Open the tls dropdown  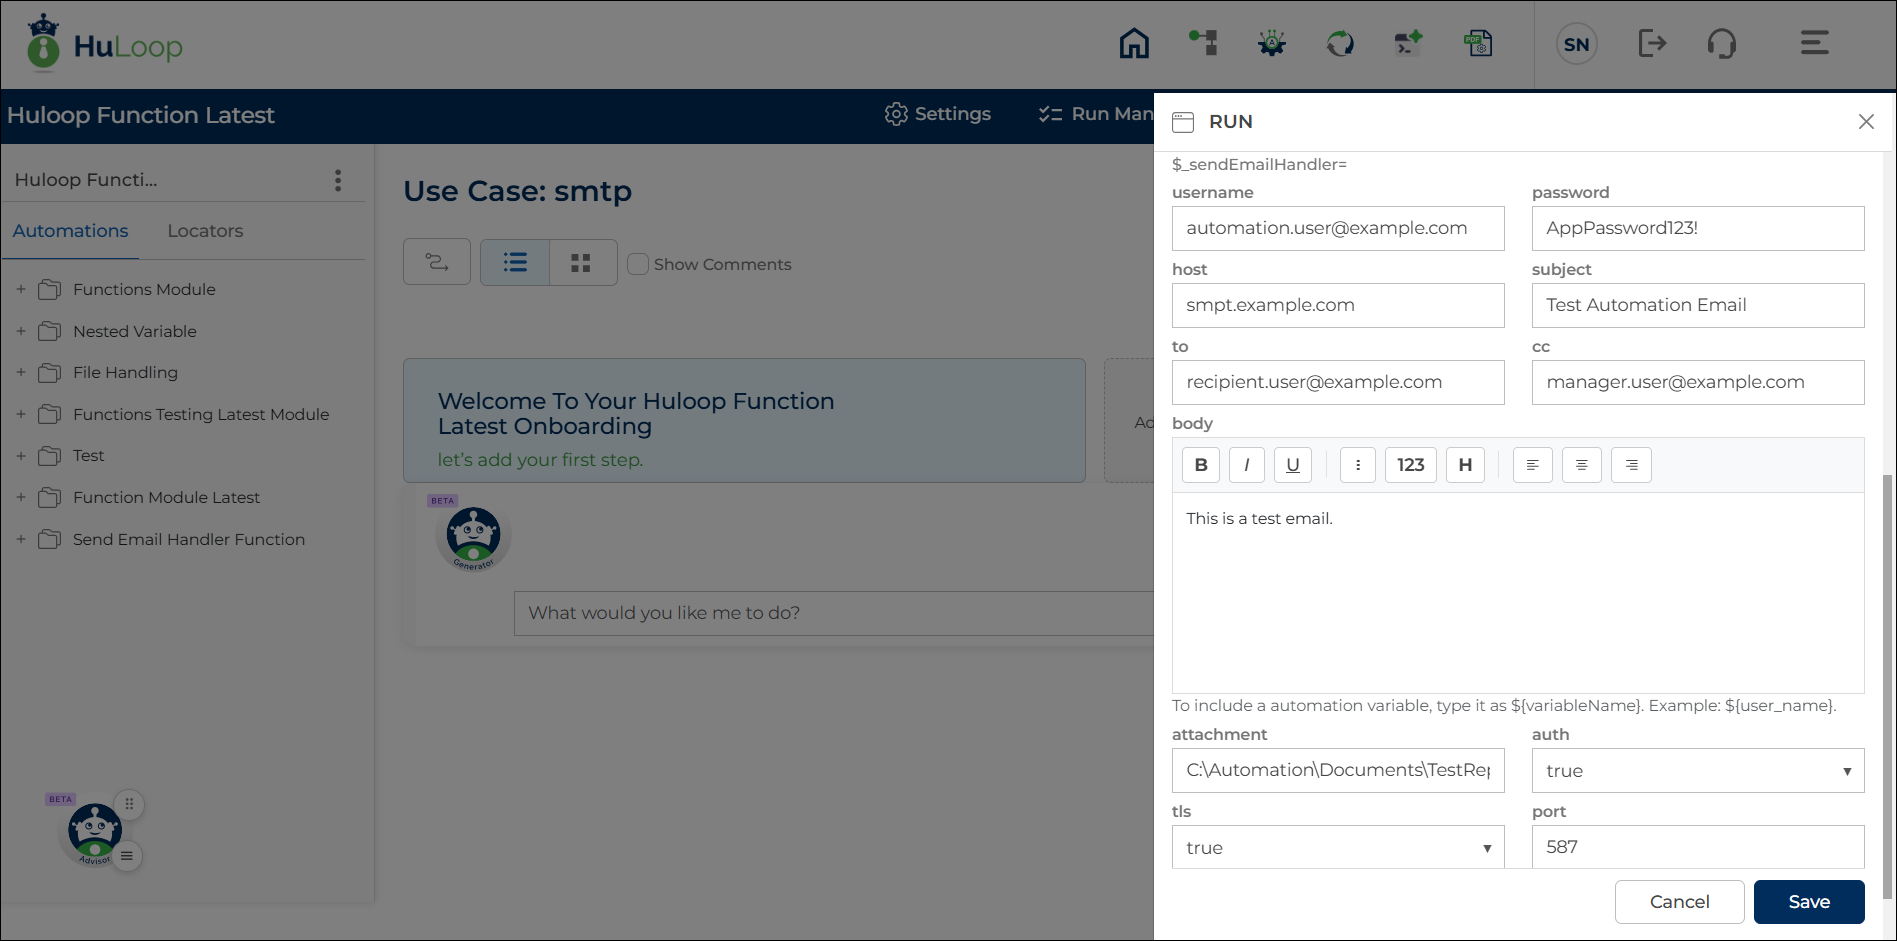[x=1338, y=848]
